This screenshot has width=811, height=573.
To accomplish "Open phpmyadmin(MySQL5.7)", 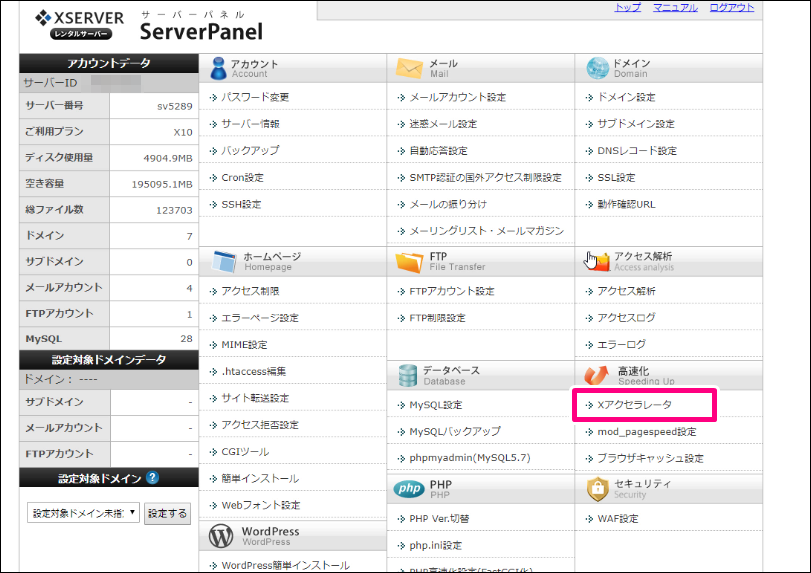I will pos(470,458).
